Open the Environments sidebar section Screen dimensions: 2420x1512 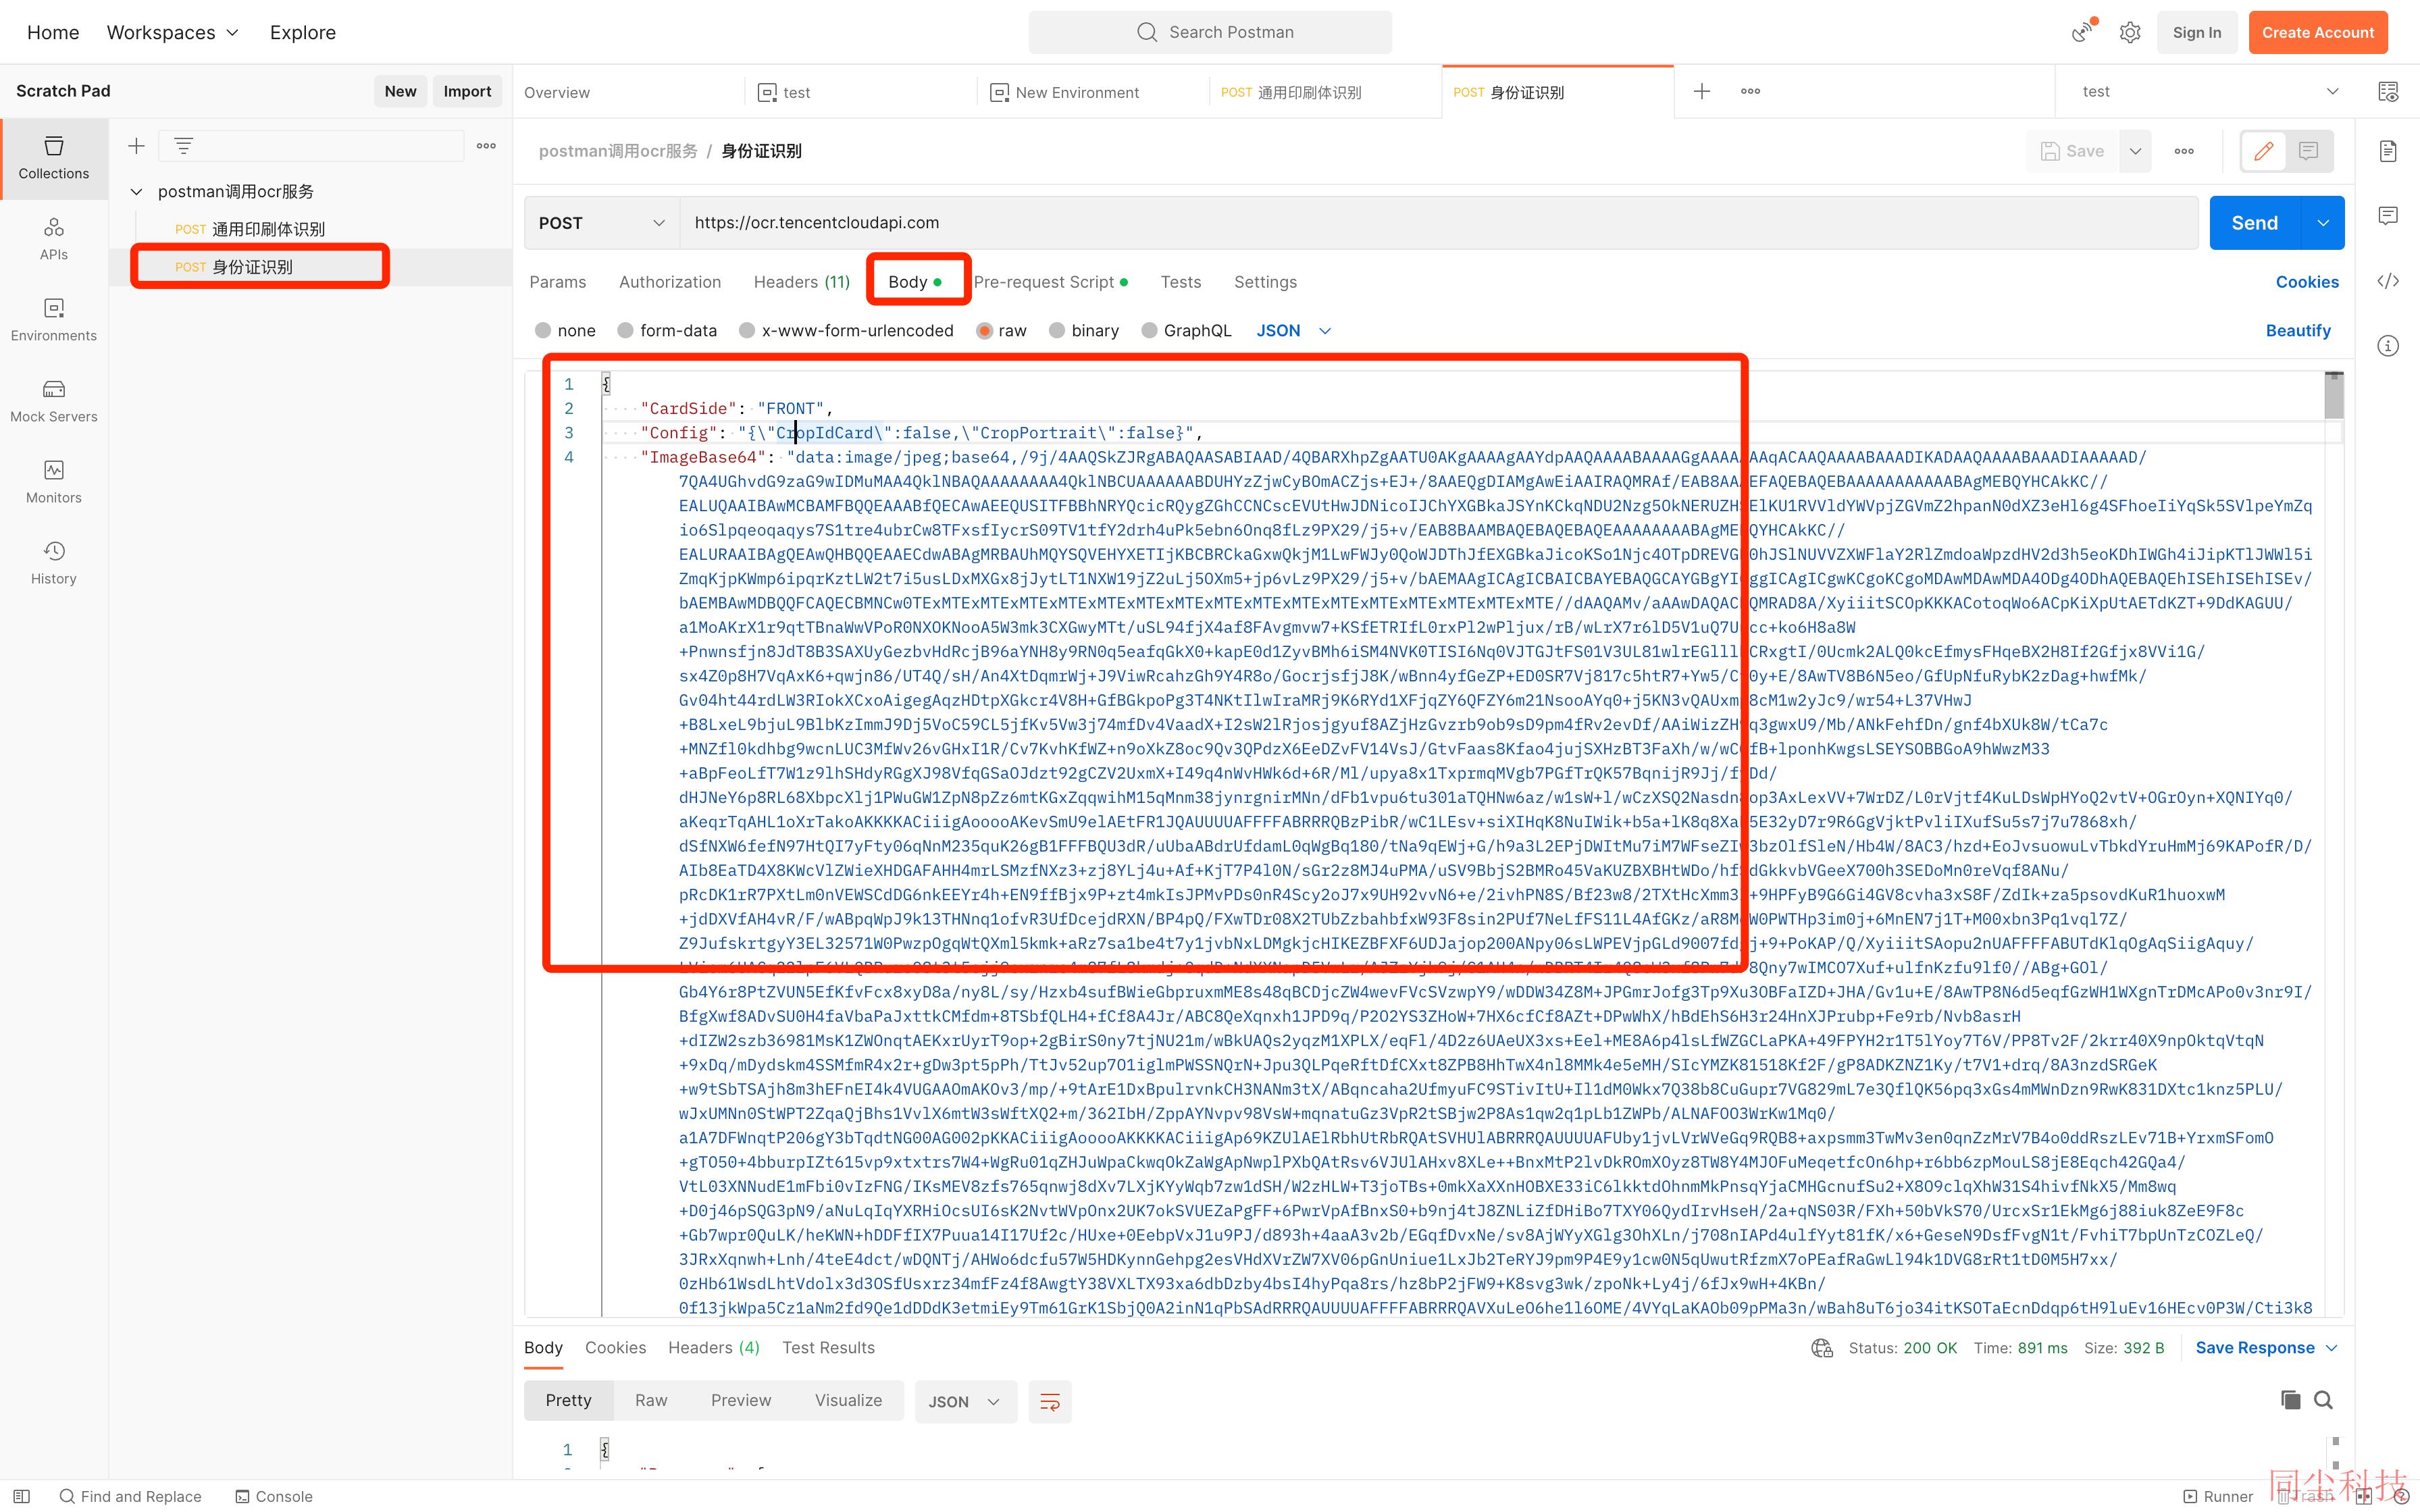click(x=54, y=320)
